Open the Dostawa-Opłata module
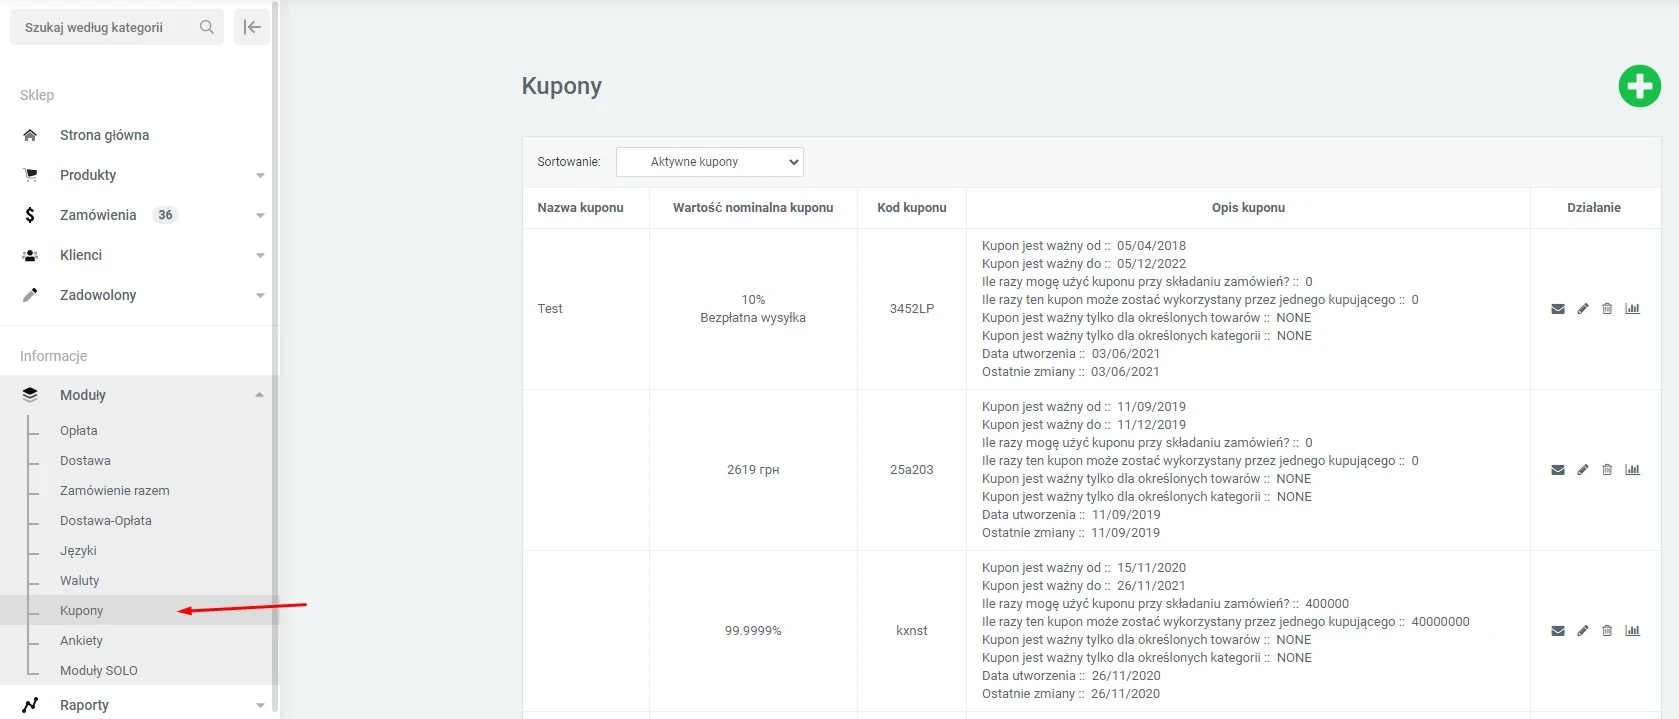 [x=106, y=521]
